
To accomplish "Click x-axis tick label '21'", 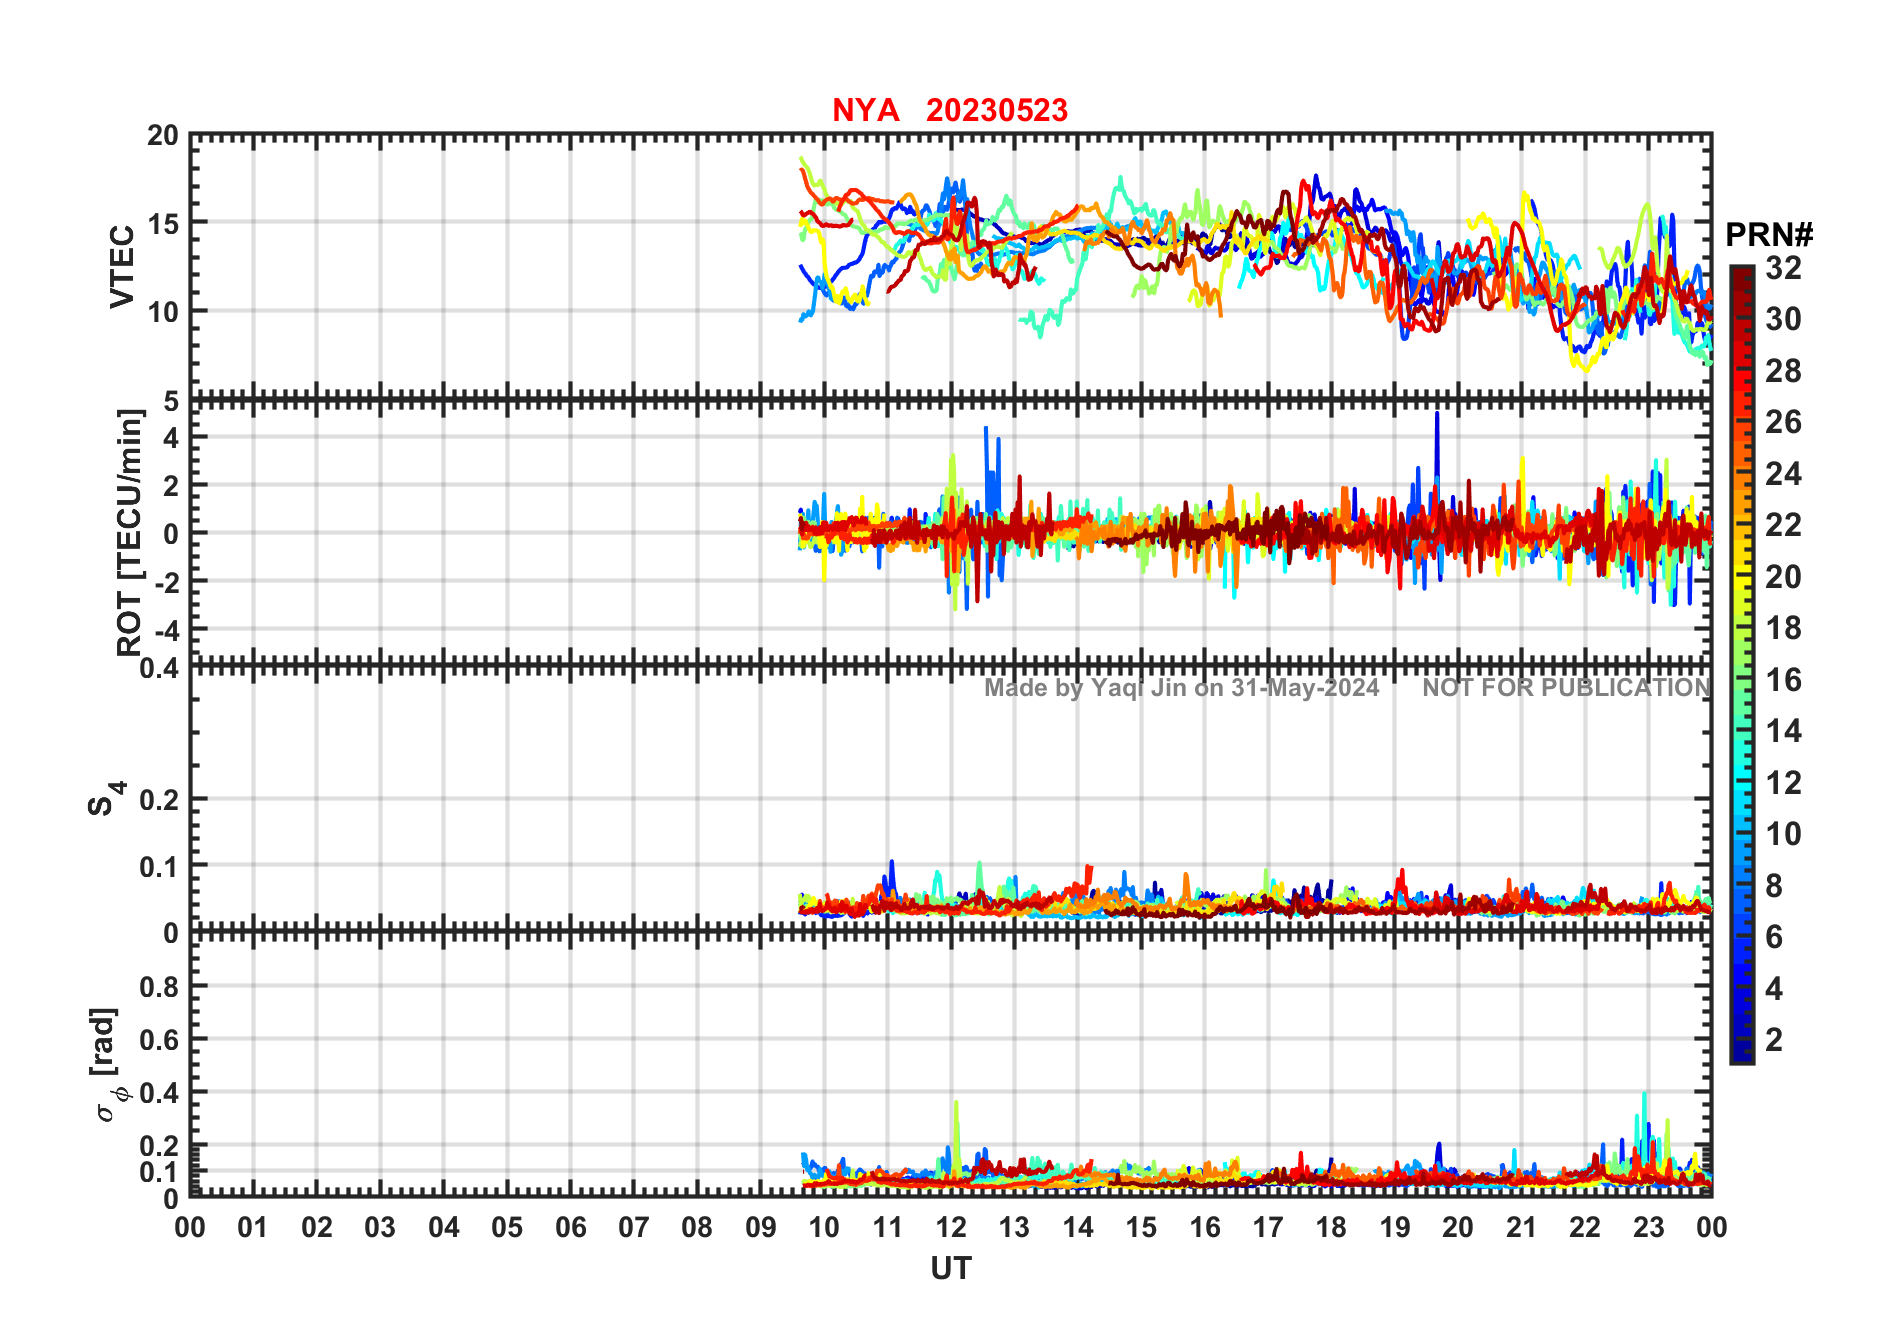I will 1521,1227.
